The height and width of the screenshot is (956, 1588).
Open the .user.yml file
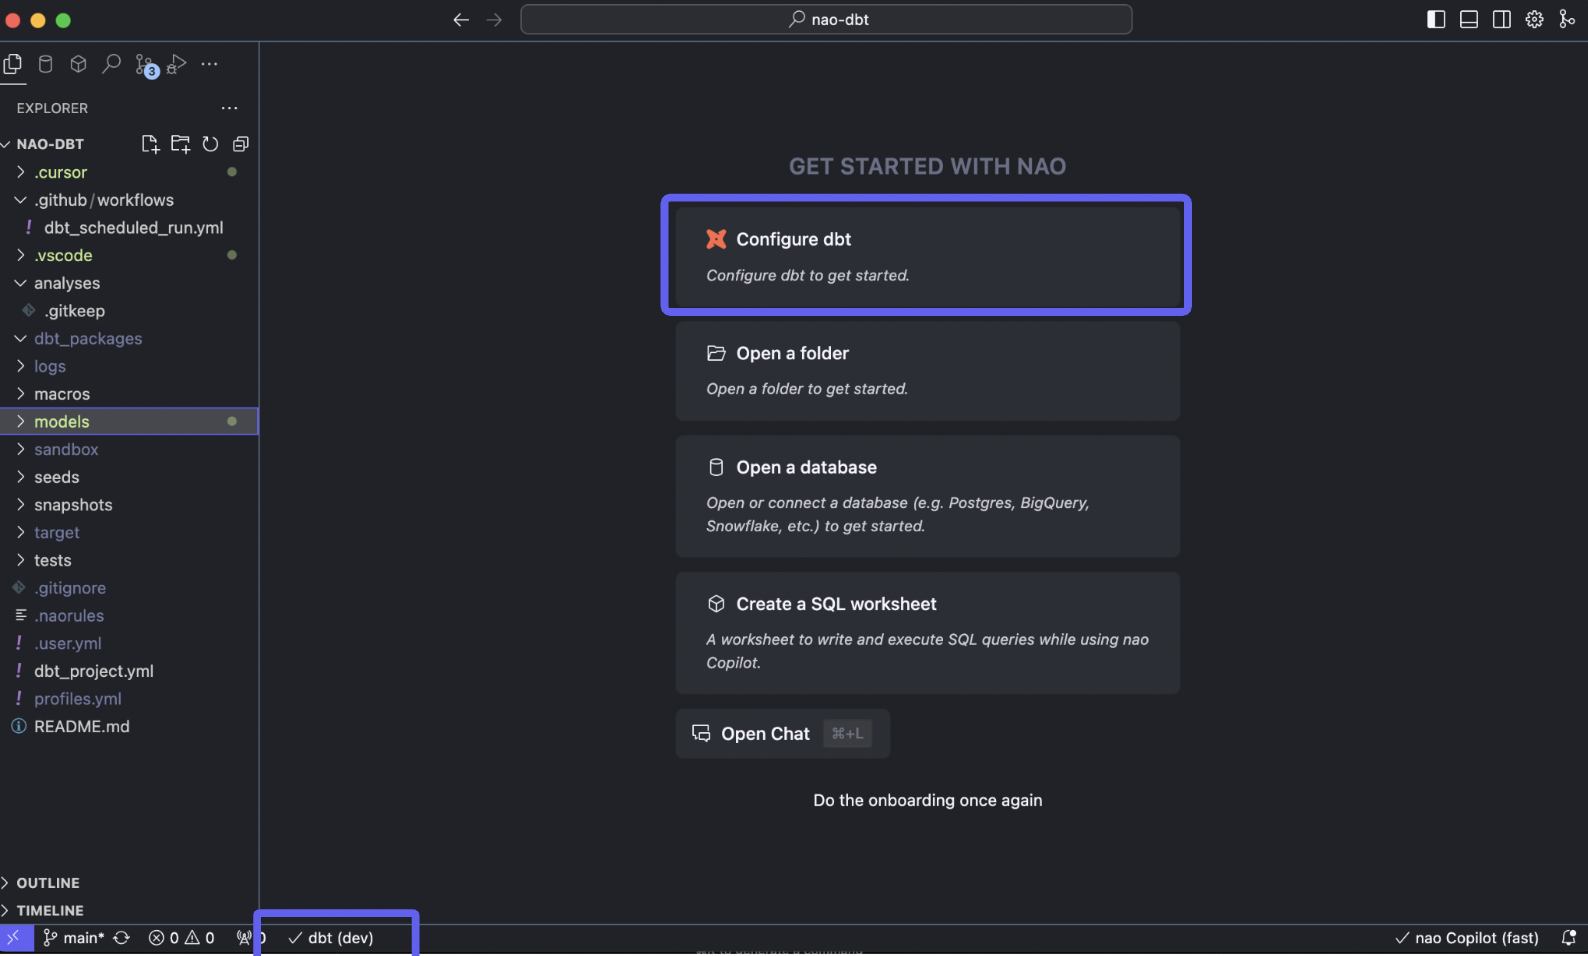[x=129, y=644]
